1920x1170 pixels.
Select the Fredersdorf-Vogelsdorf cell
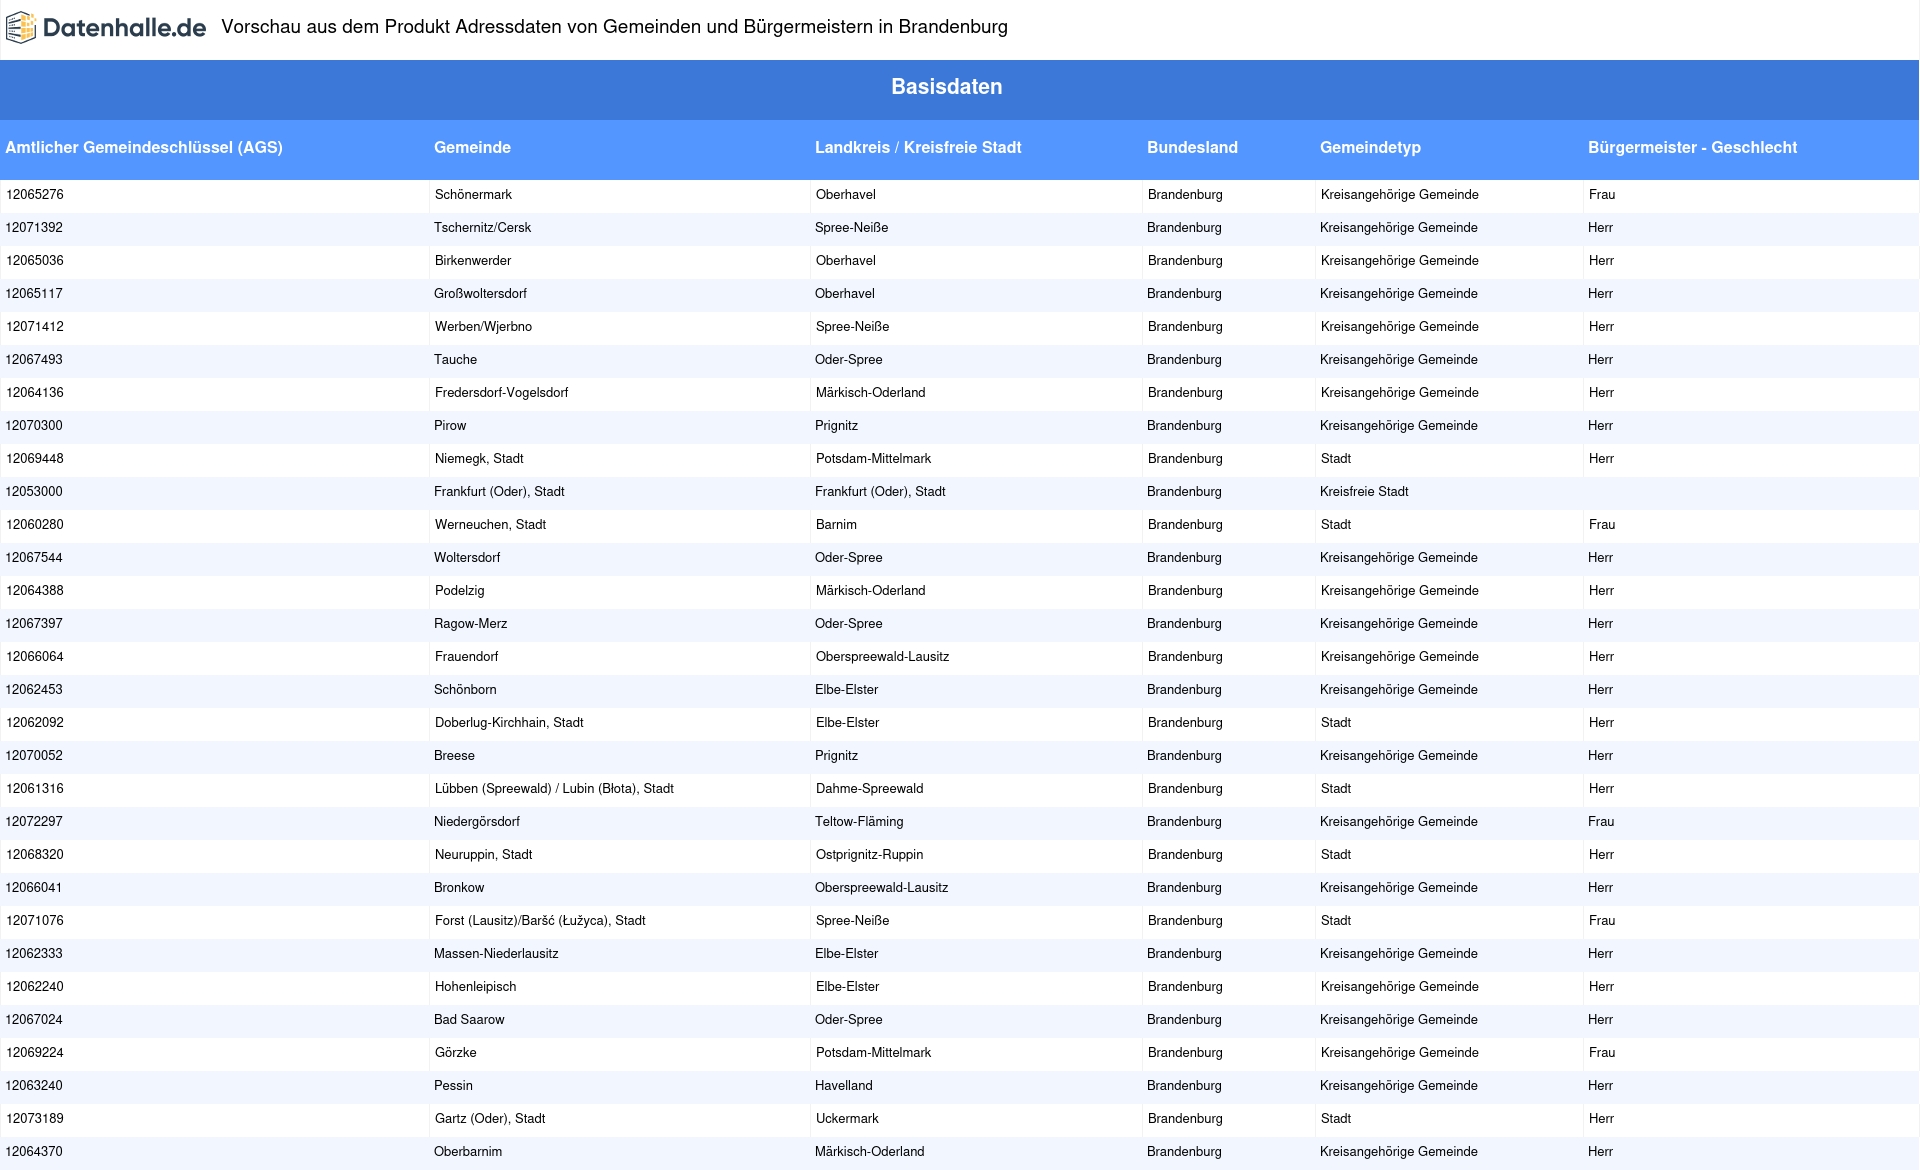pos(619,393)
